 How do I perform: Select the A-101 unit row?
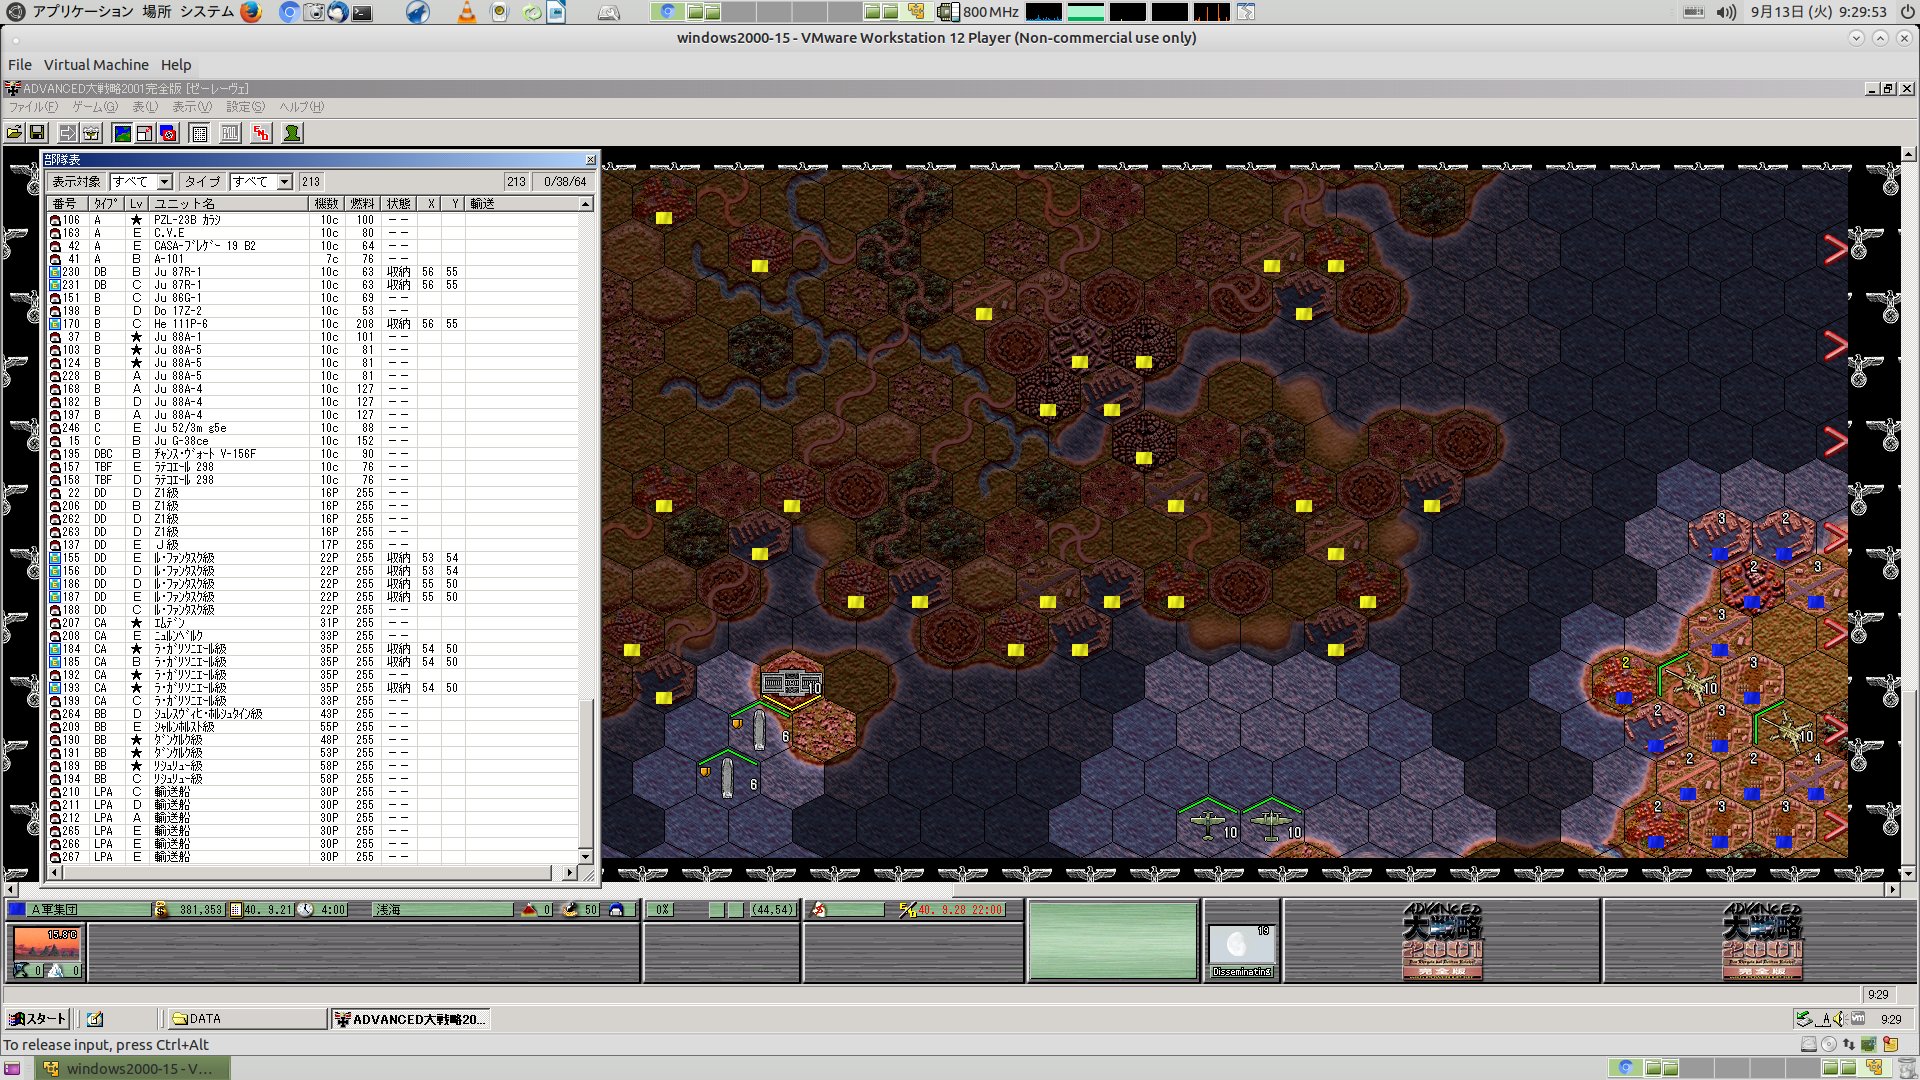click(312, 259)
